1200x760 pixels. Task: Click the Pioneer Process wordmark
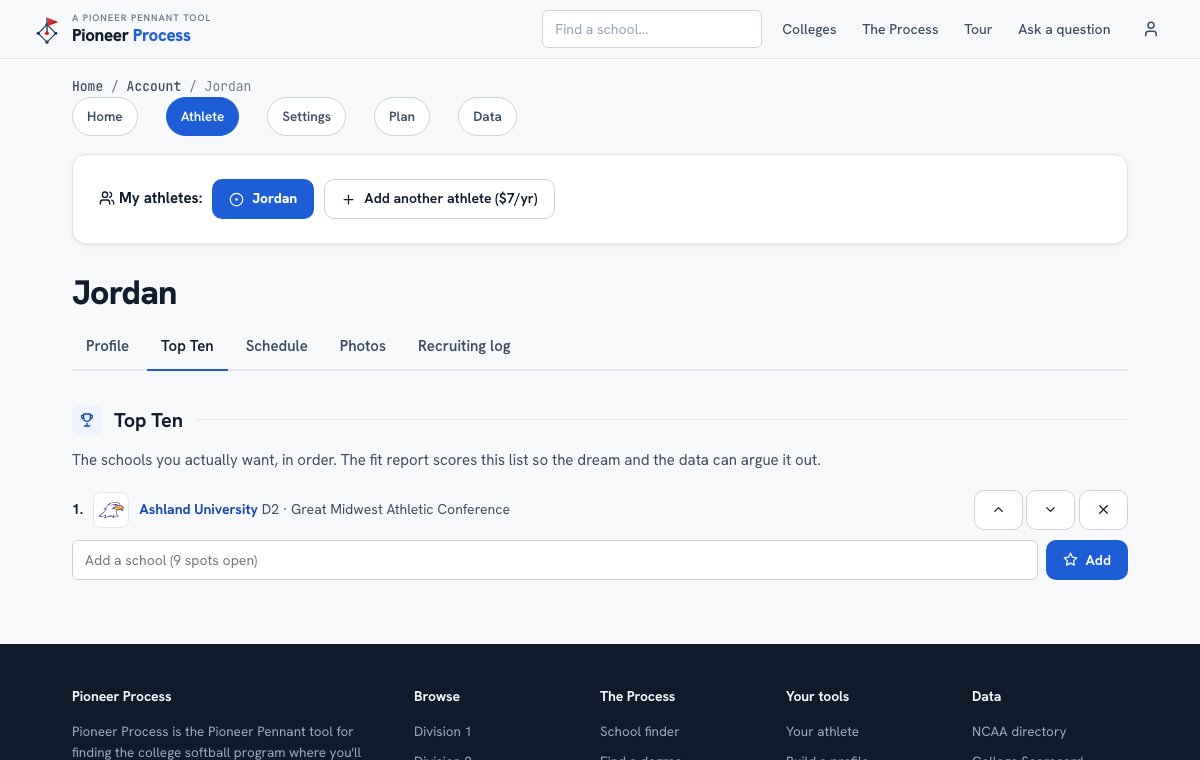coord(131,36)
